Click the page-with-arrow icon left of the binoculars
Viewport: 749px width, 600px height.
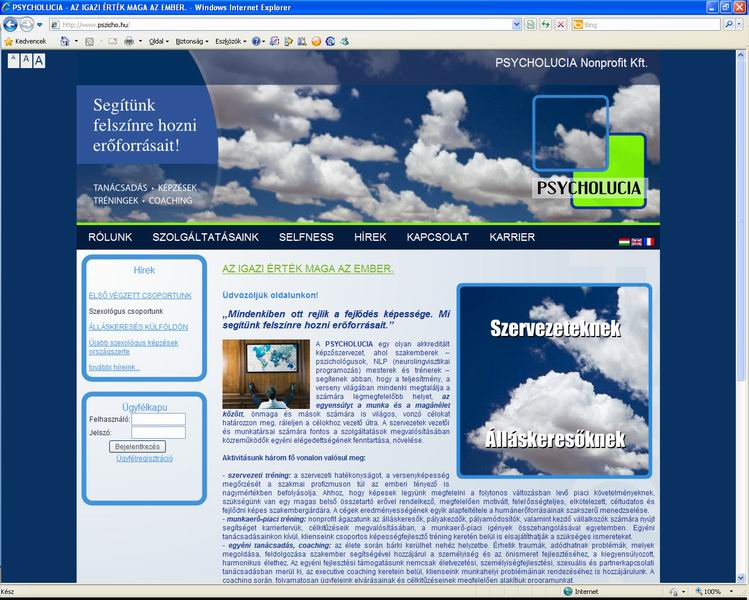click(x=288, y=42)
